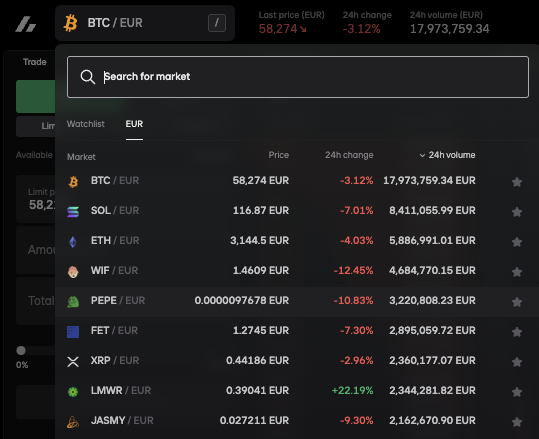Screen dimensions: 539x439
Task: Click the header last price 58,274
Action: coord(278,29)
